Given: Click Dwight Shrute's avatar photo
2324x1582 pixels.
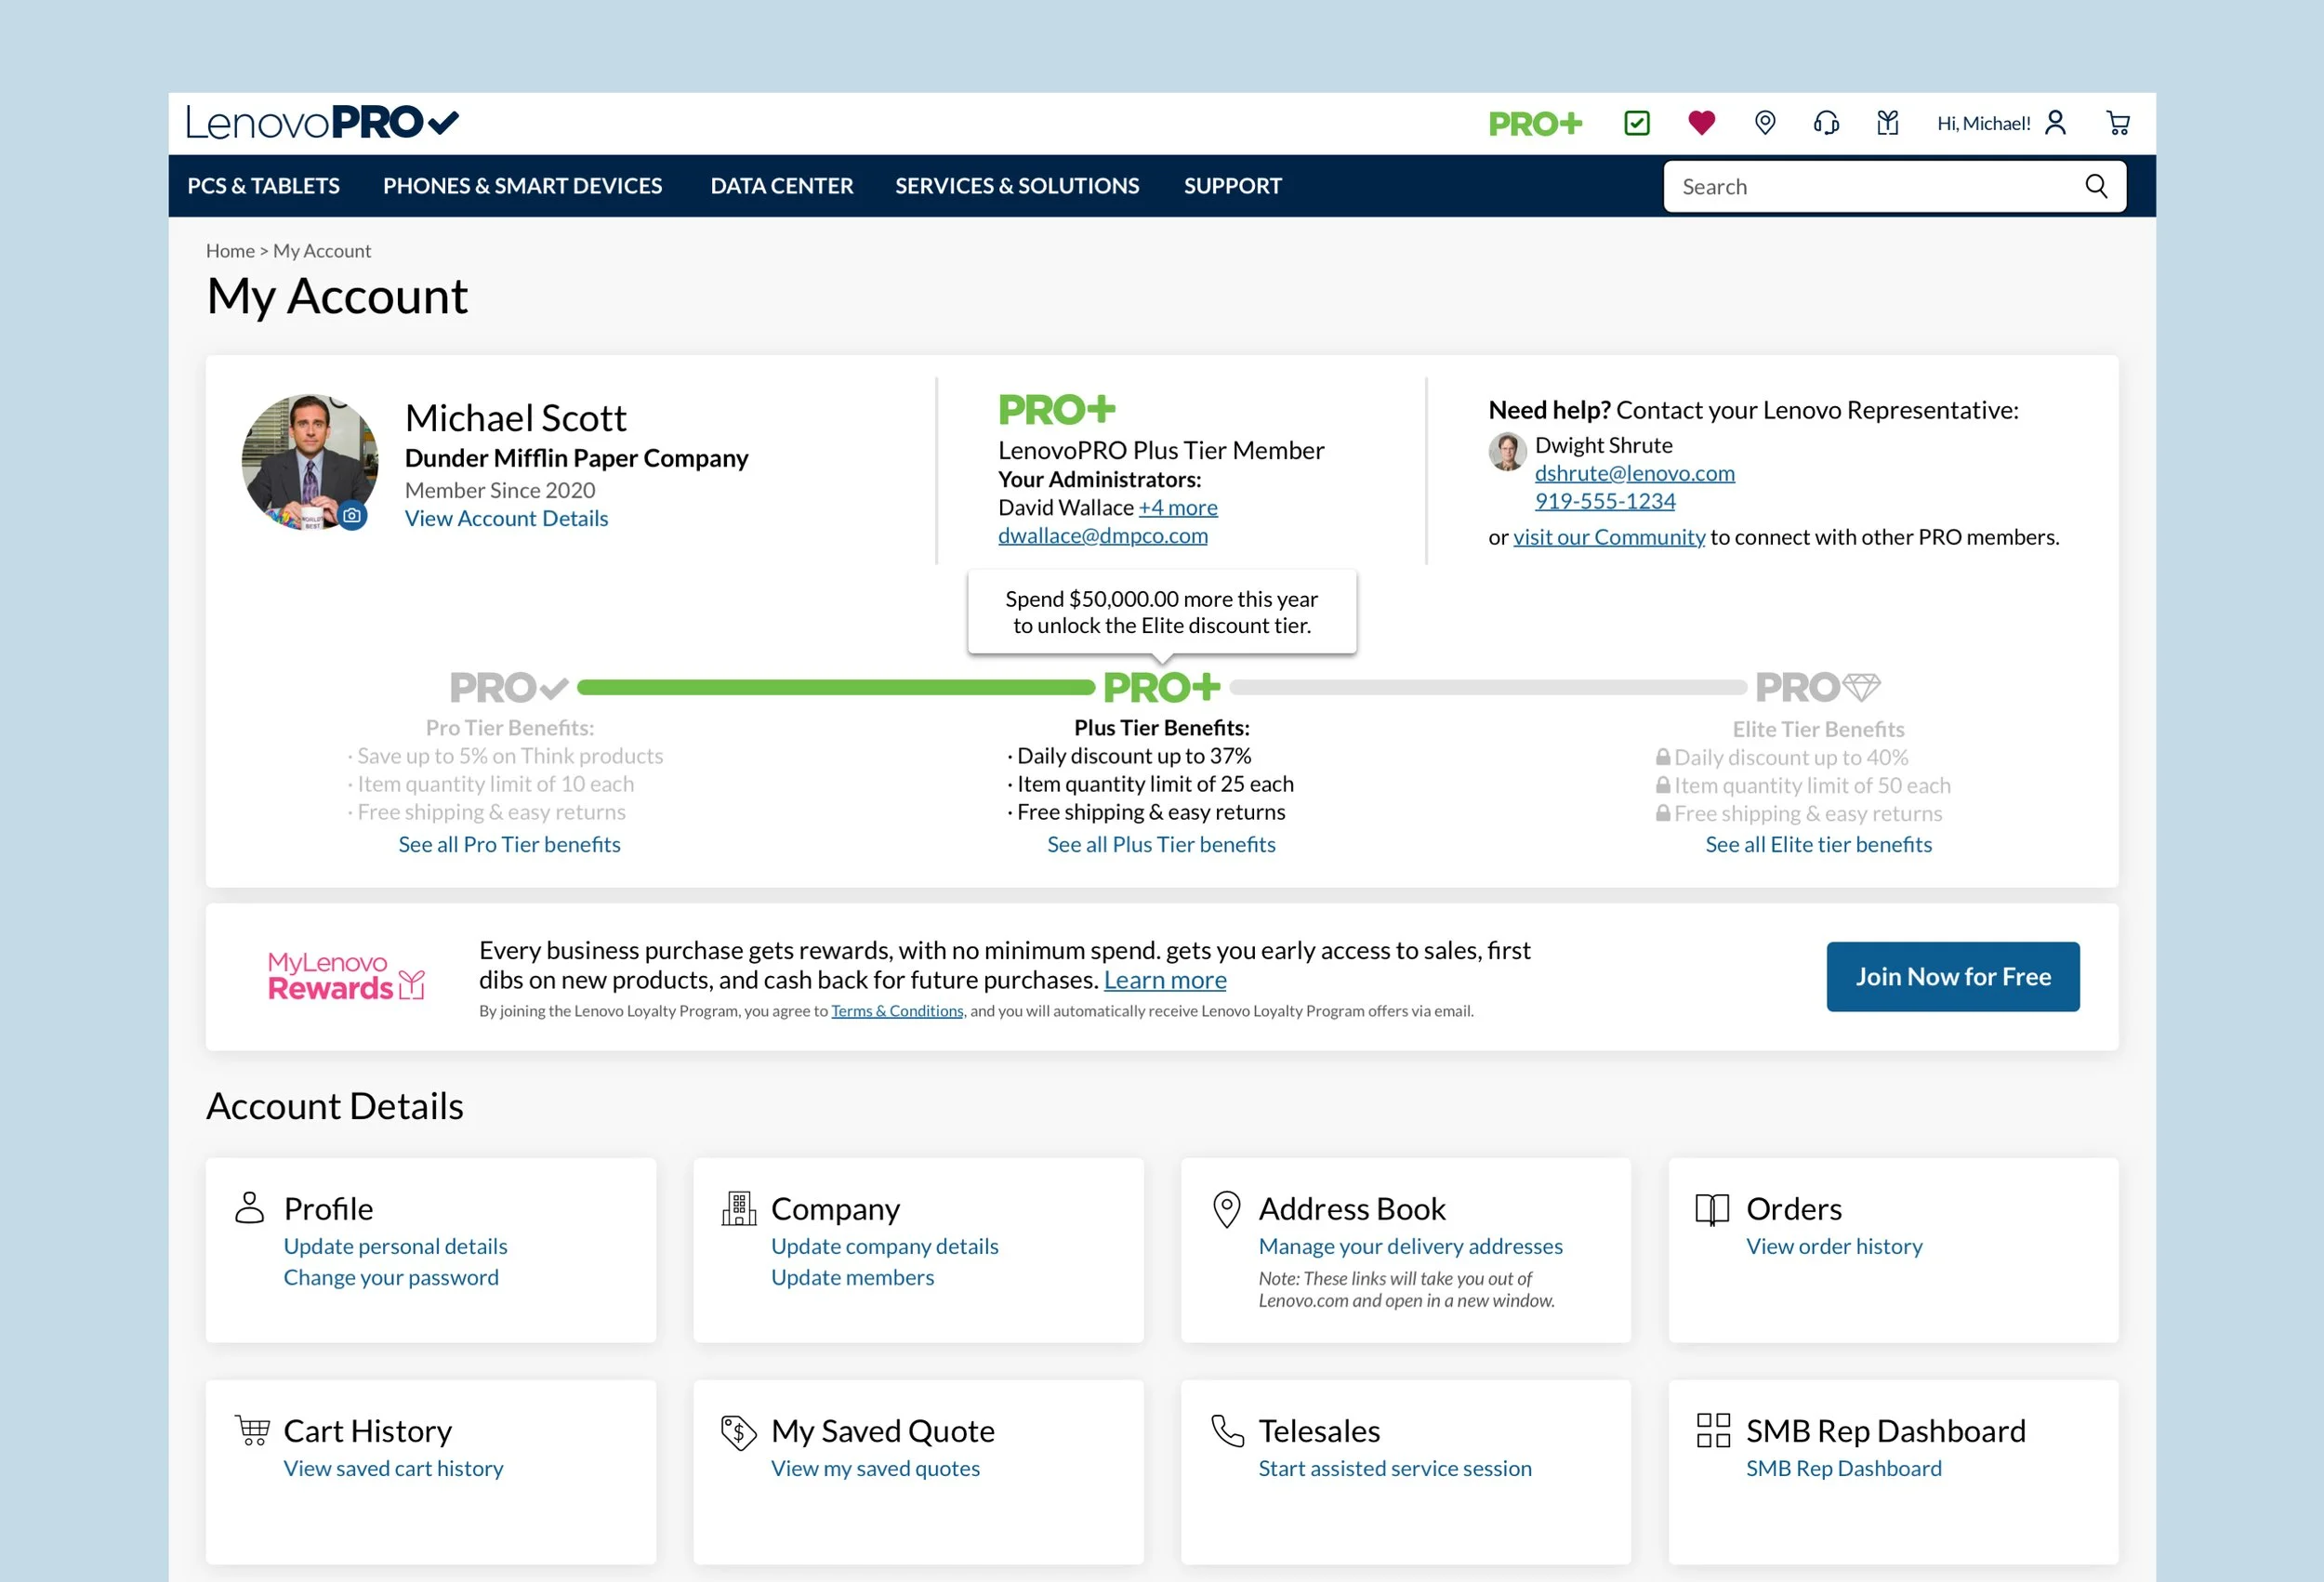Looking at the screenshot, I should click(x=1507, y=452).
